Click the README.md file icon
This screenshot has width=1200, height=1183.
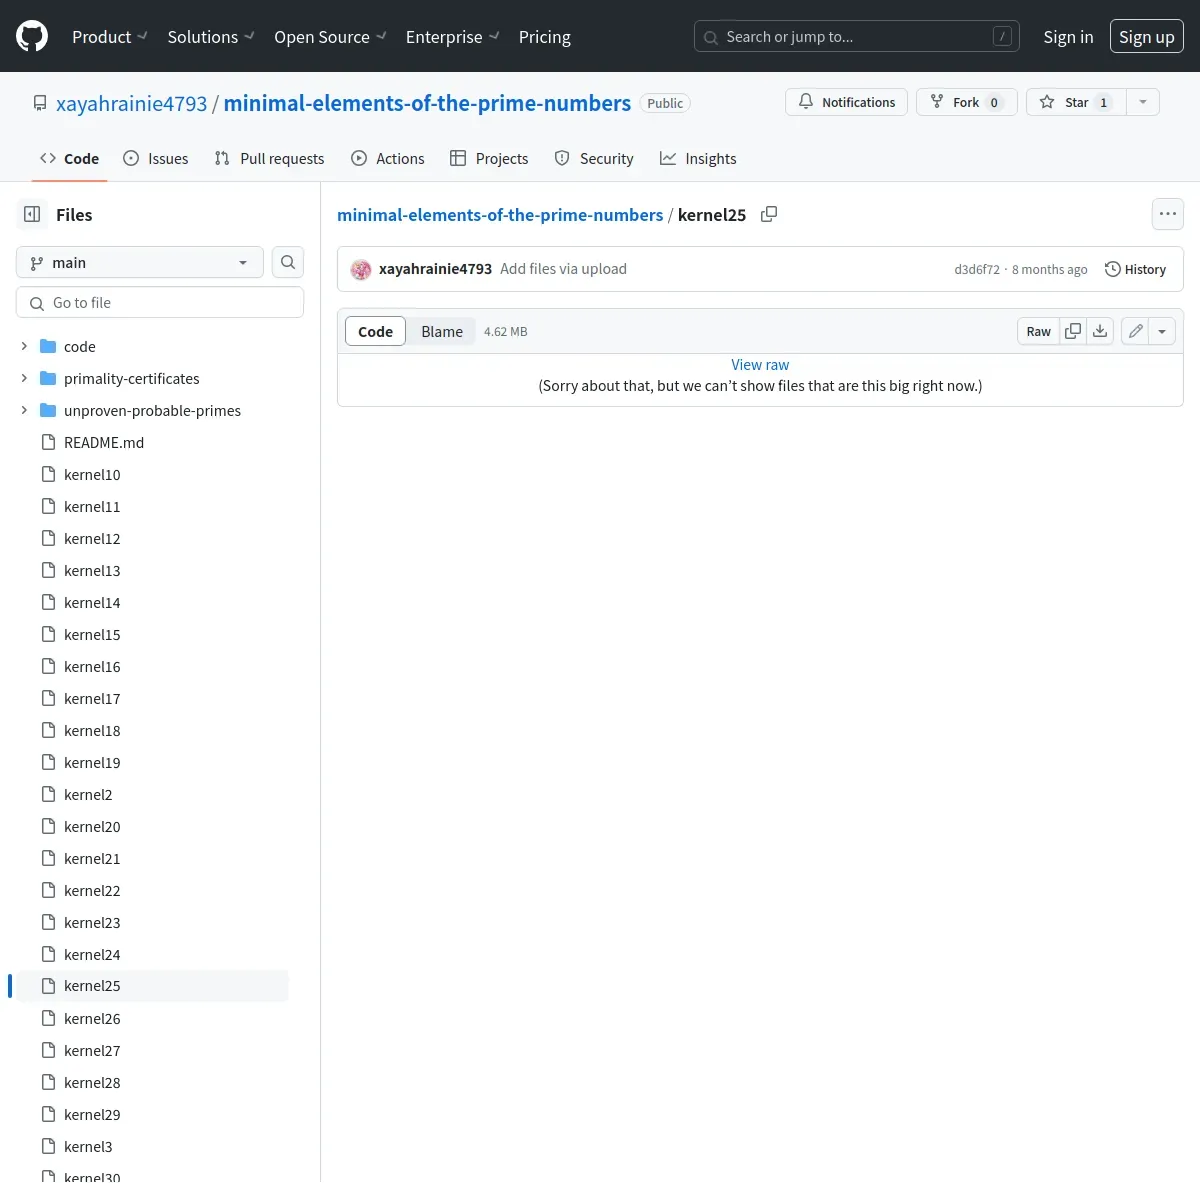pos(48,442)
